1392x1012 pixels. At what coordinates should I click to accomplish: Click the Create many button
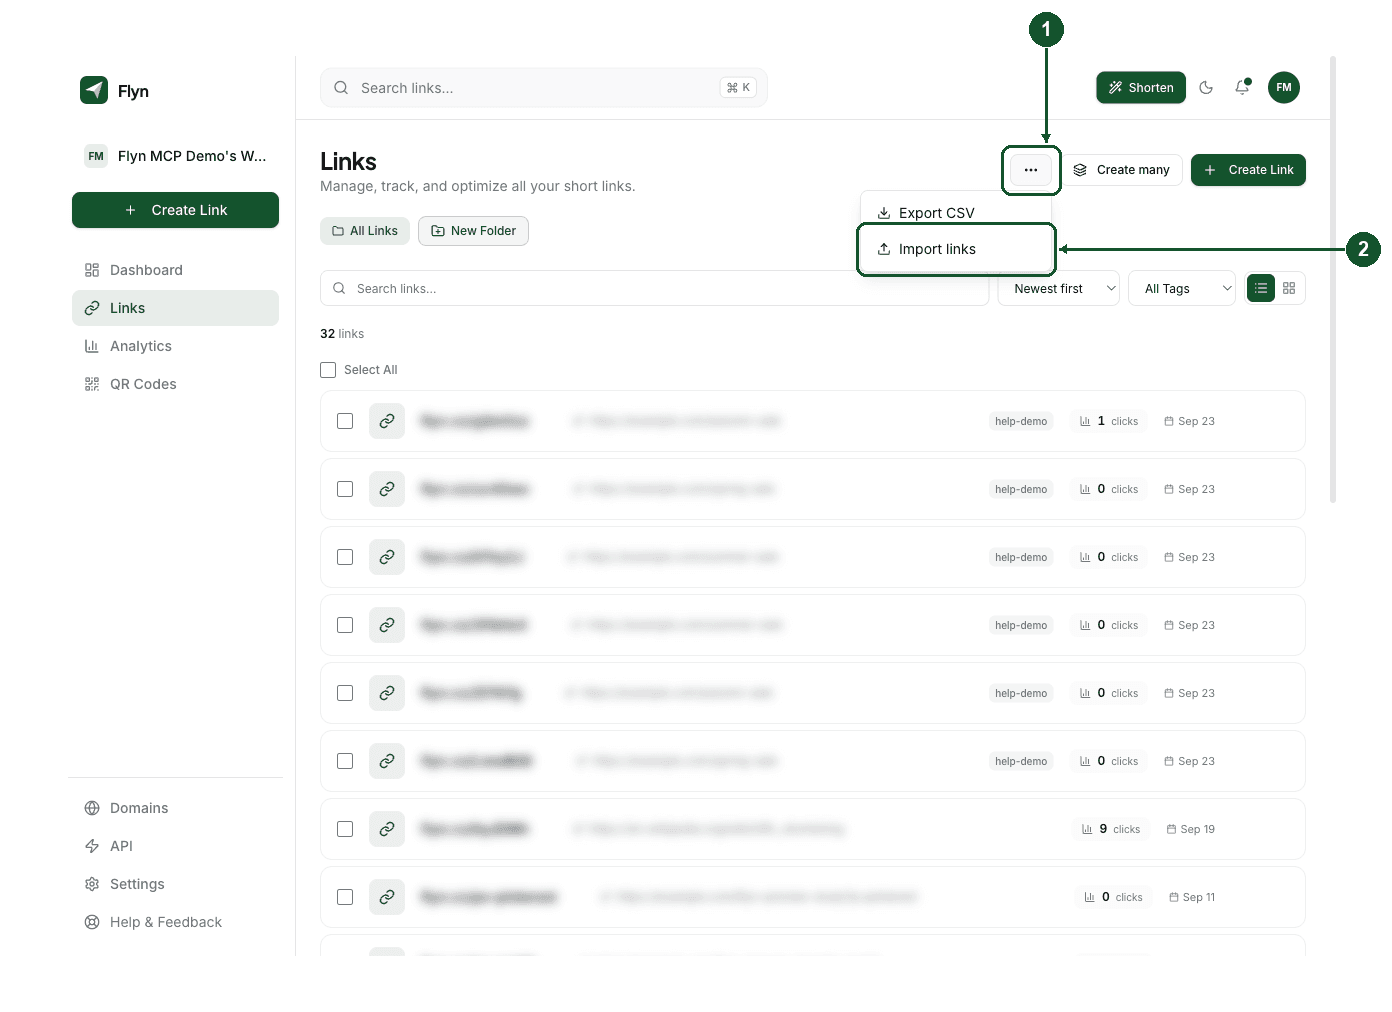(x=1122, y=170)
